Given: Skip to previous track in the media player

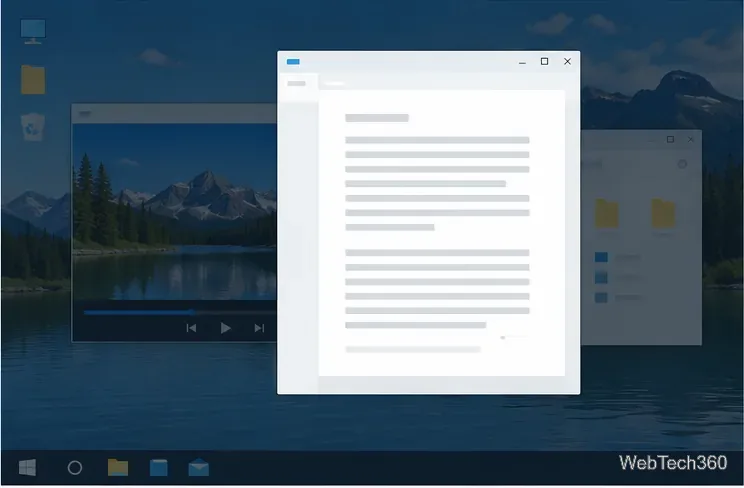Looking at the screenshot, I should coord(191,328).
